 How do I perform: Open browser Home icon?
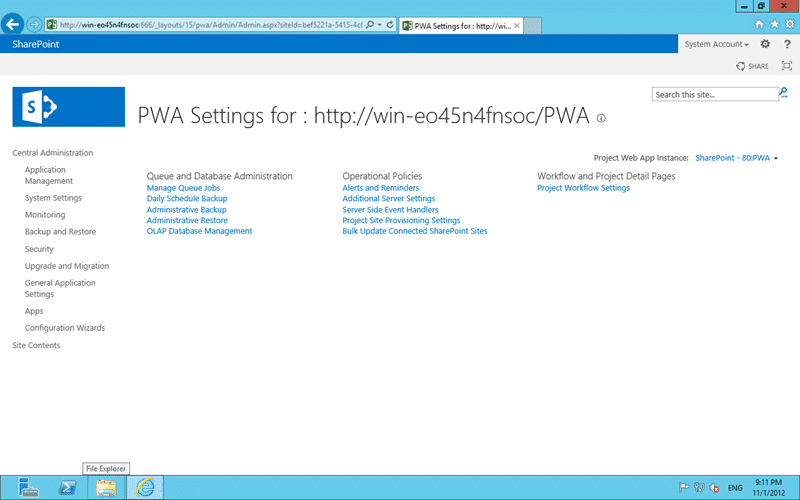coord(759,24)
